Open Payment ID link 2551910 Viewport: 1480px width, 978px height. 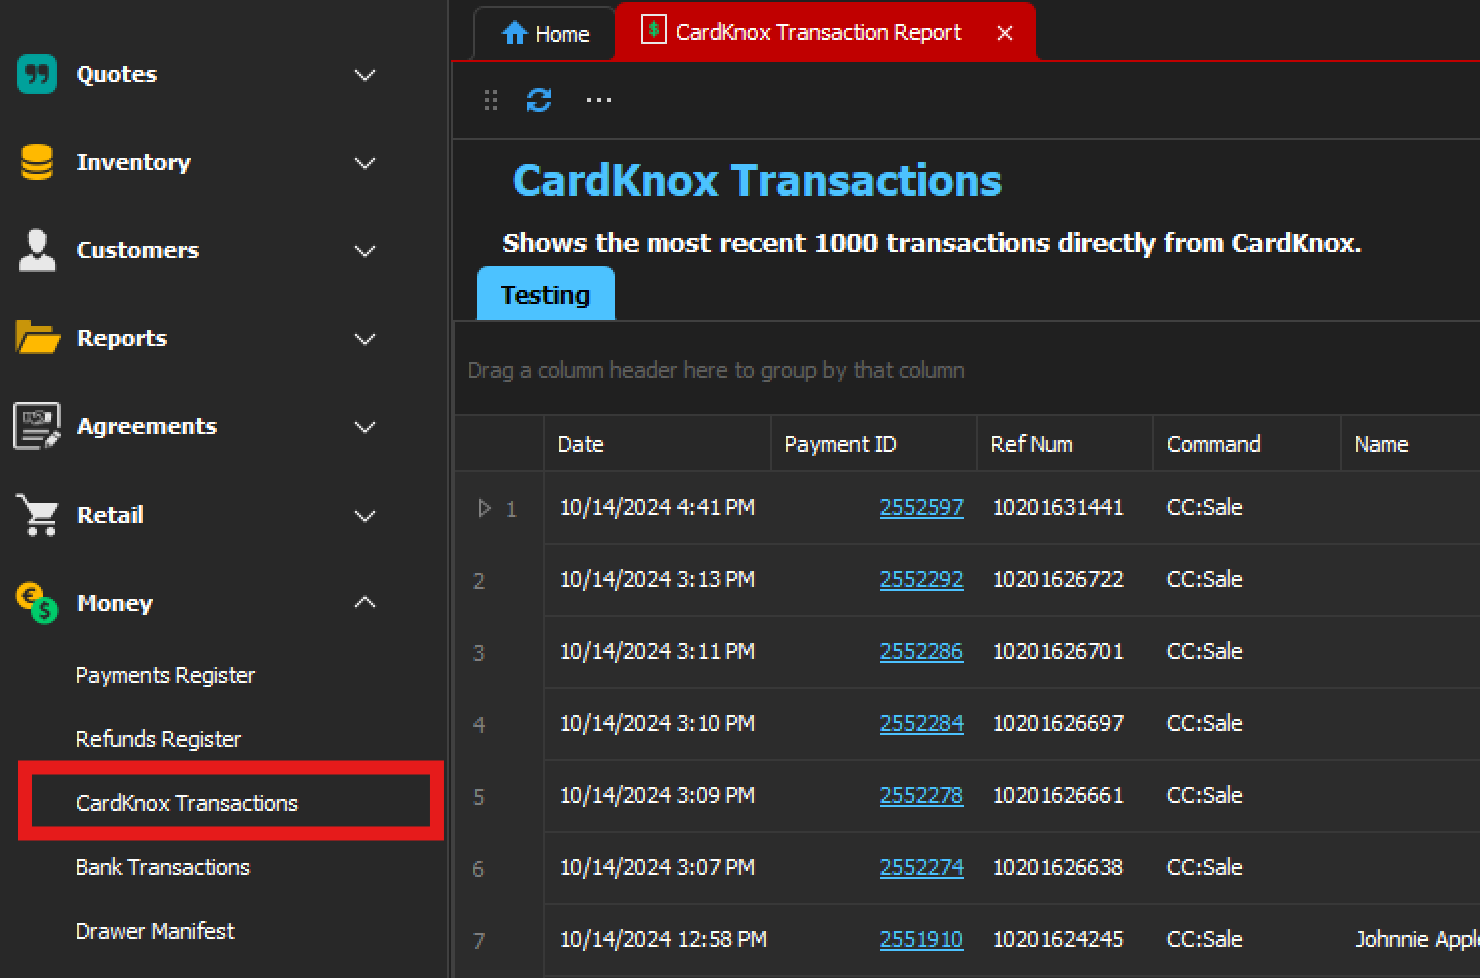point(921,940)
